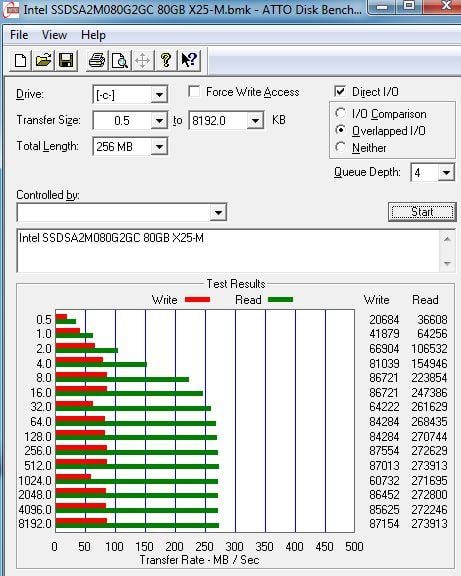Expand the 8192.0 transfer size maximum dropdown
The height and width of the screenshot is (576, 461).
255,120
